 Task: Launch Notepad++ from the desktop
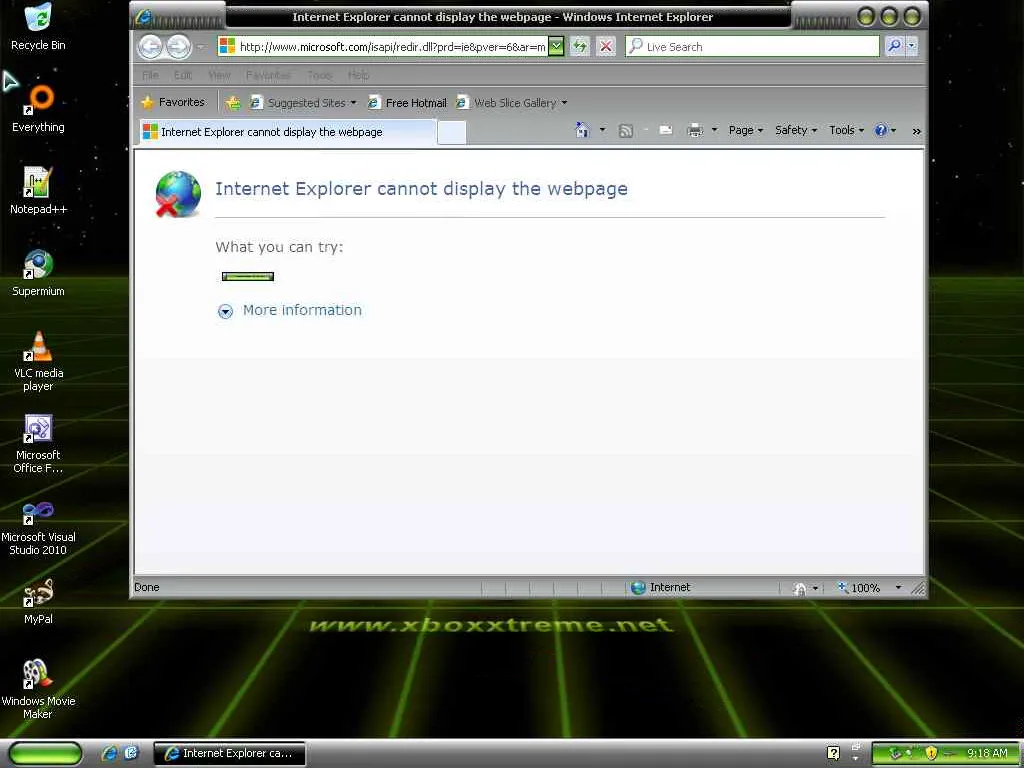coord(38,191)
